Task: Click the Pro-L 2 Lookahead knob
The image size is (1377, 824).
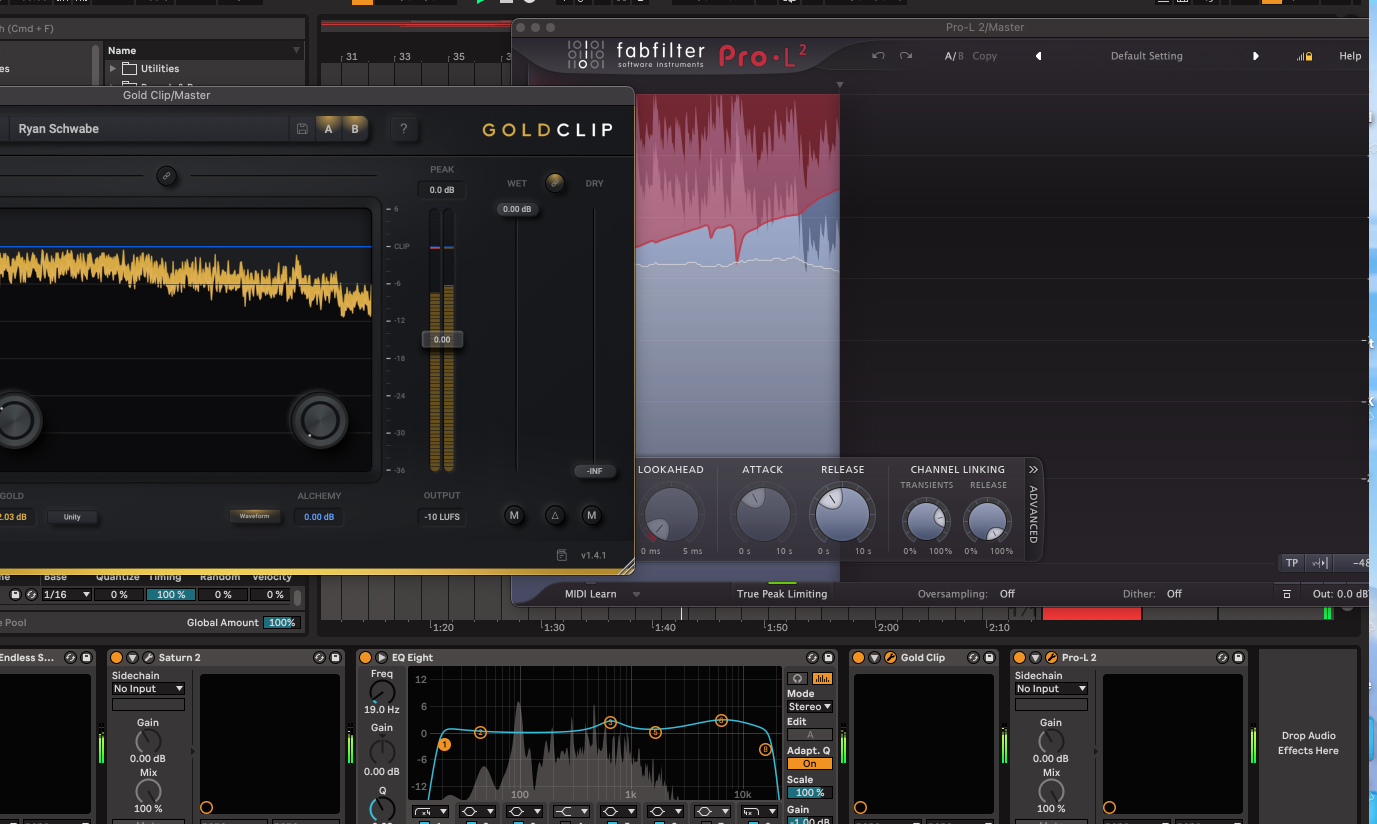Action: coord(672,514)
